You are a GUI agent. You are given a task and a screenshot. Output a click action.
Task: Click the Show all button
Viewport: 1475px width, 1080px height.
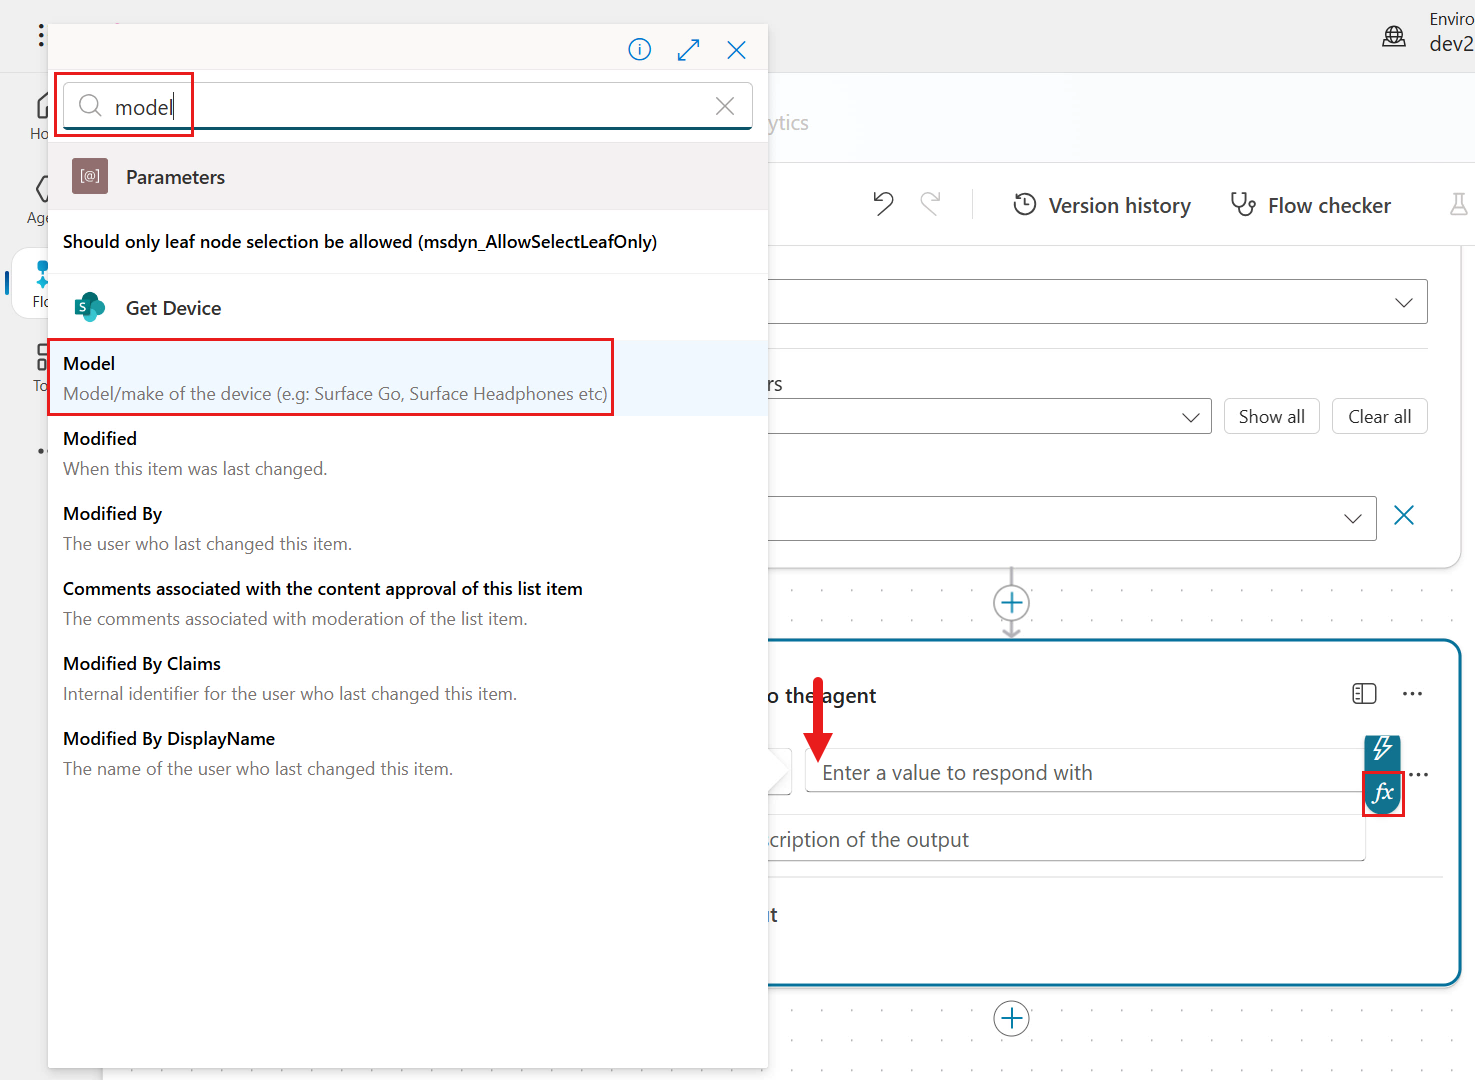[1271, 416]
